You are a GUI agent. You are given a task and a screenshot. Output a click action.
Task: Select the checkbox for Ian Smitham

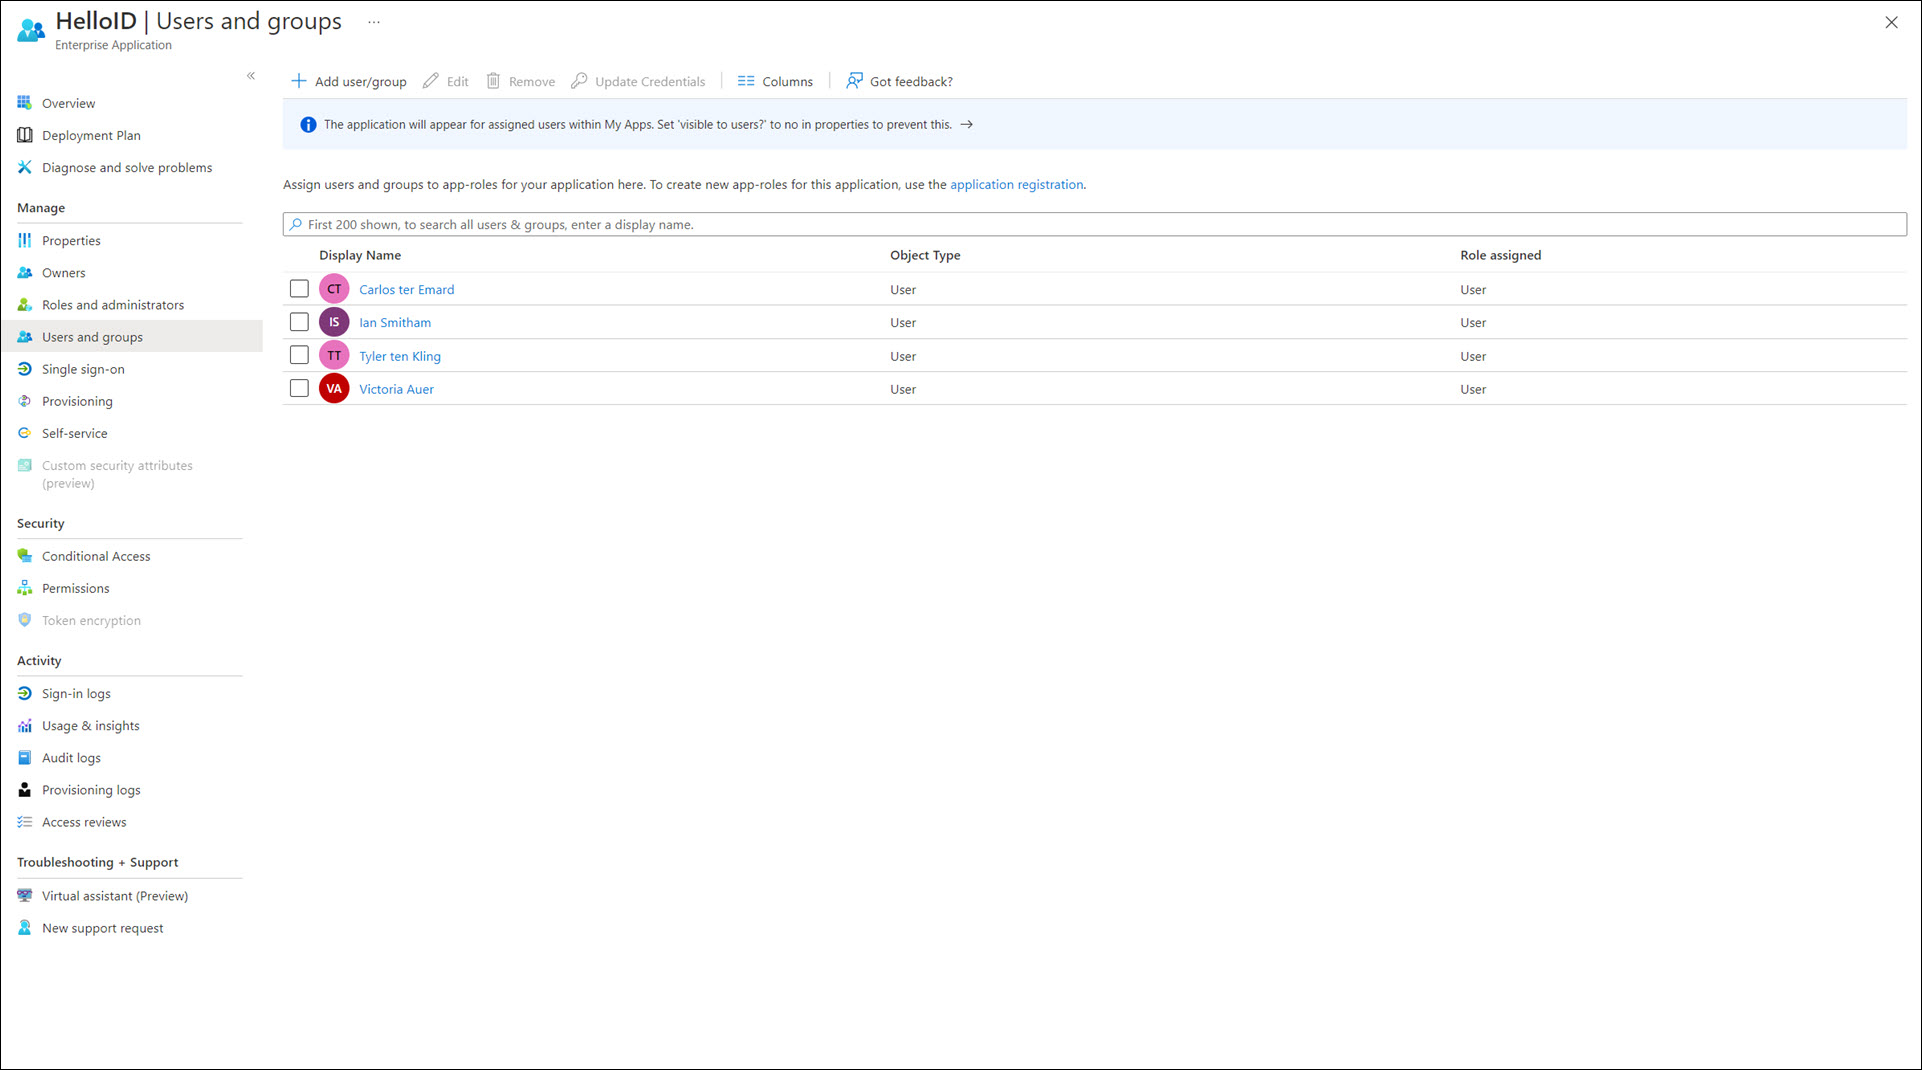[299, 321]
